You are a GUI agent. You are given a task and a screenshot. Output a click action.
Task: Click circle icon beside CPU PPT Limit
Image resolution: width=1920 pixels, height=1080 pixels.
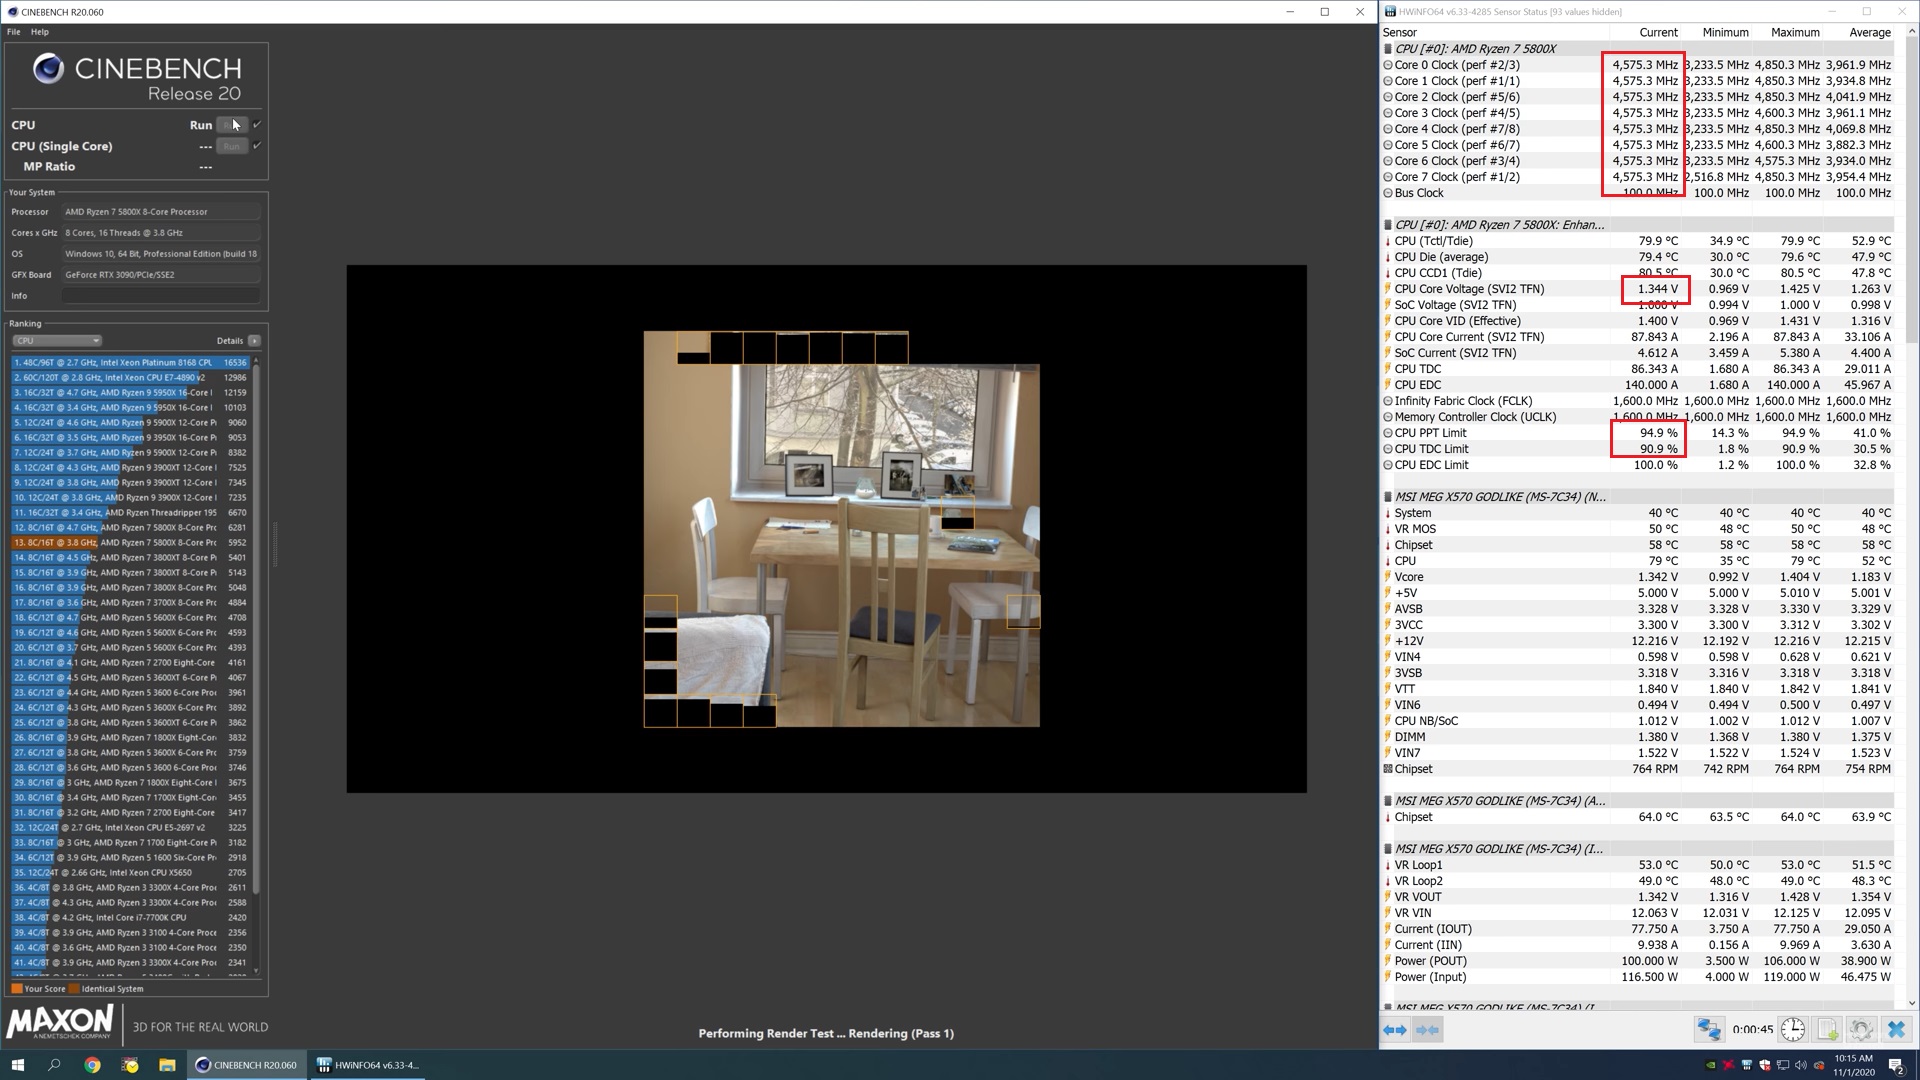(1388, 433)
